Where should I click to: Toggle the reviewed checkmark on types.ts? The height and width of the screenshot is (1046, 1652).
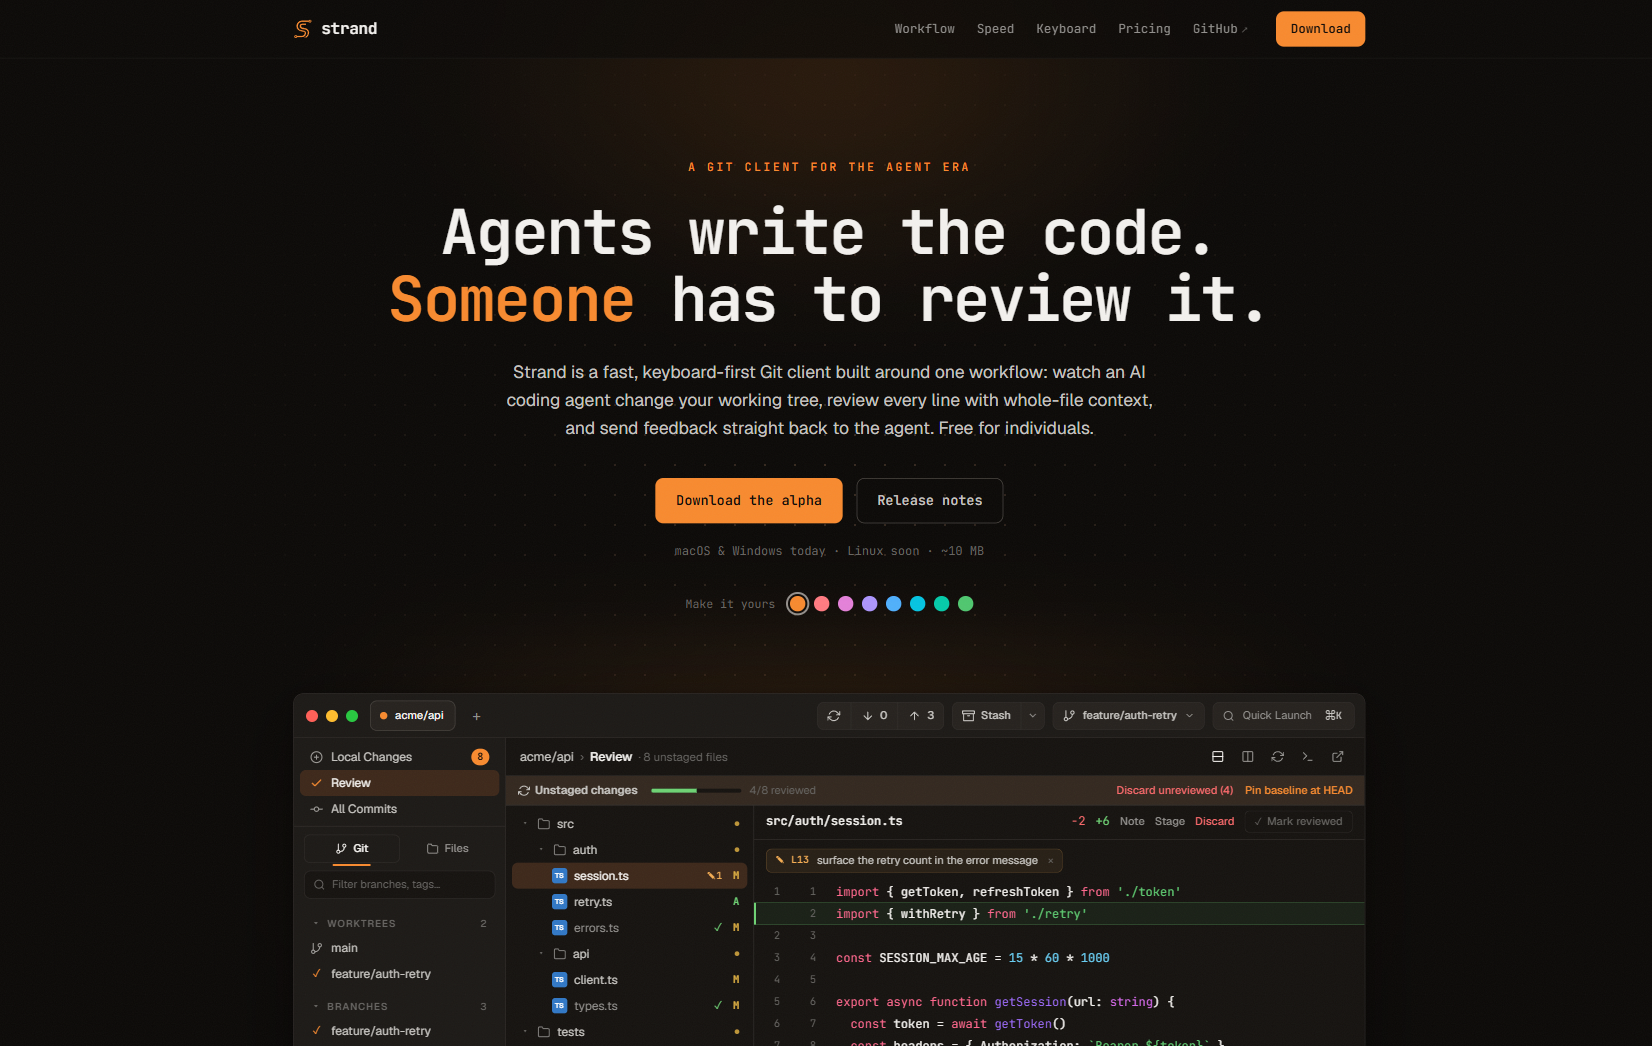pyautogui.click(x=717, y=1006)
